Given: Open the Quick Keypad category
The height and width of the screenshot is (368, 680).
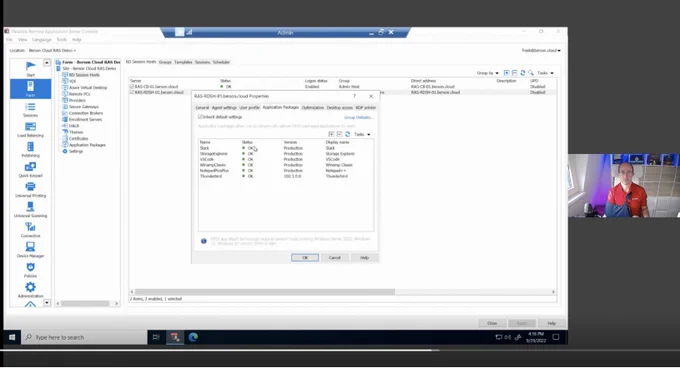Looking at the screenshot, I should 30,169.
